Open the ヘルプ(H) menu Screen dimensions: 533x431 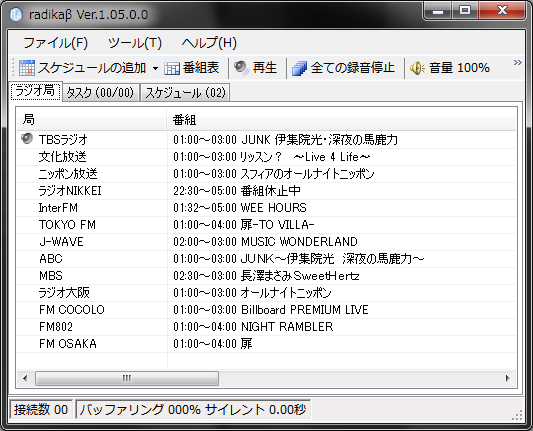(x=209, y=43)
